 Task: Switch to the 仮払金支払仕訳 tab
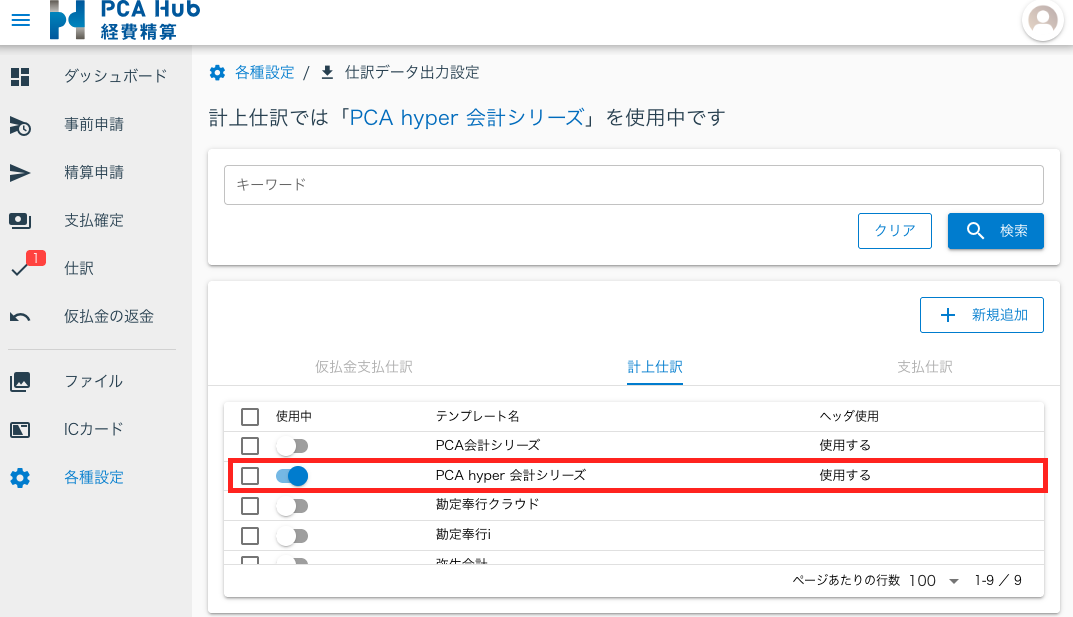363,367
